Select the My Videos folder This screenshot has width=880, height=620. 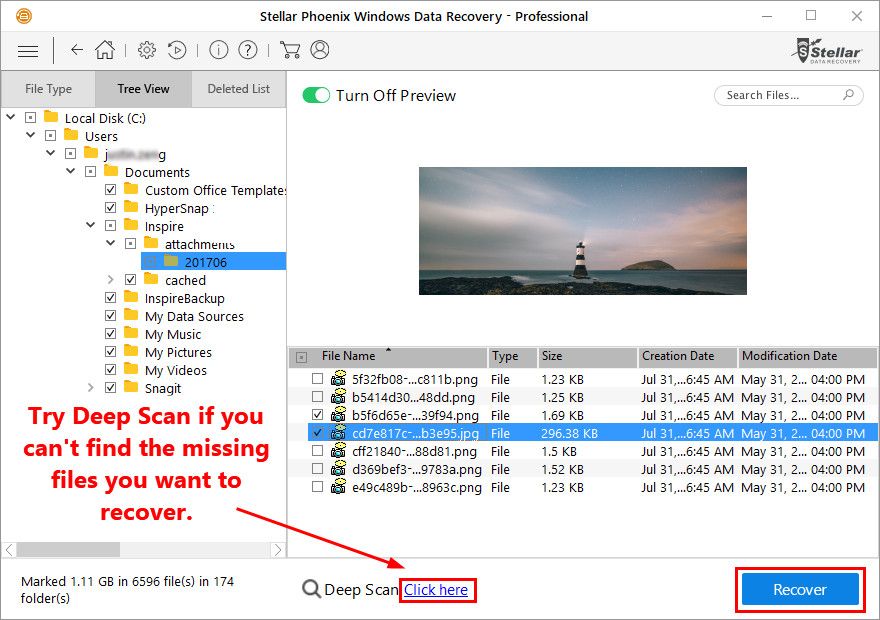click(x=176, y=370)
